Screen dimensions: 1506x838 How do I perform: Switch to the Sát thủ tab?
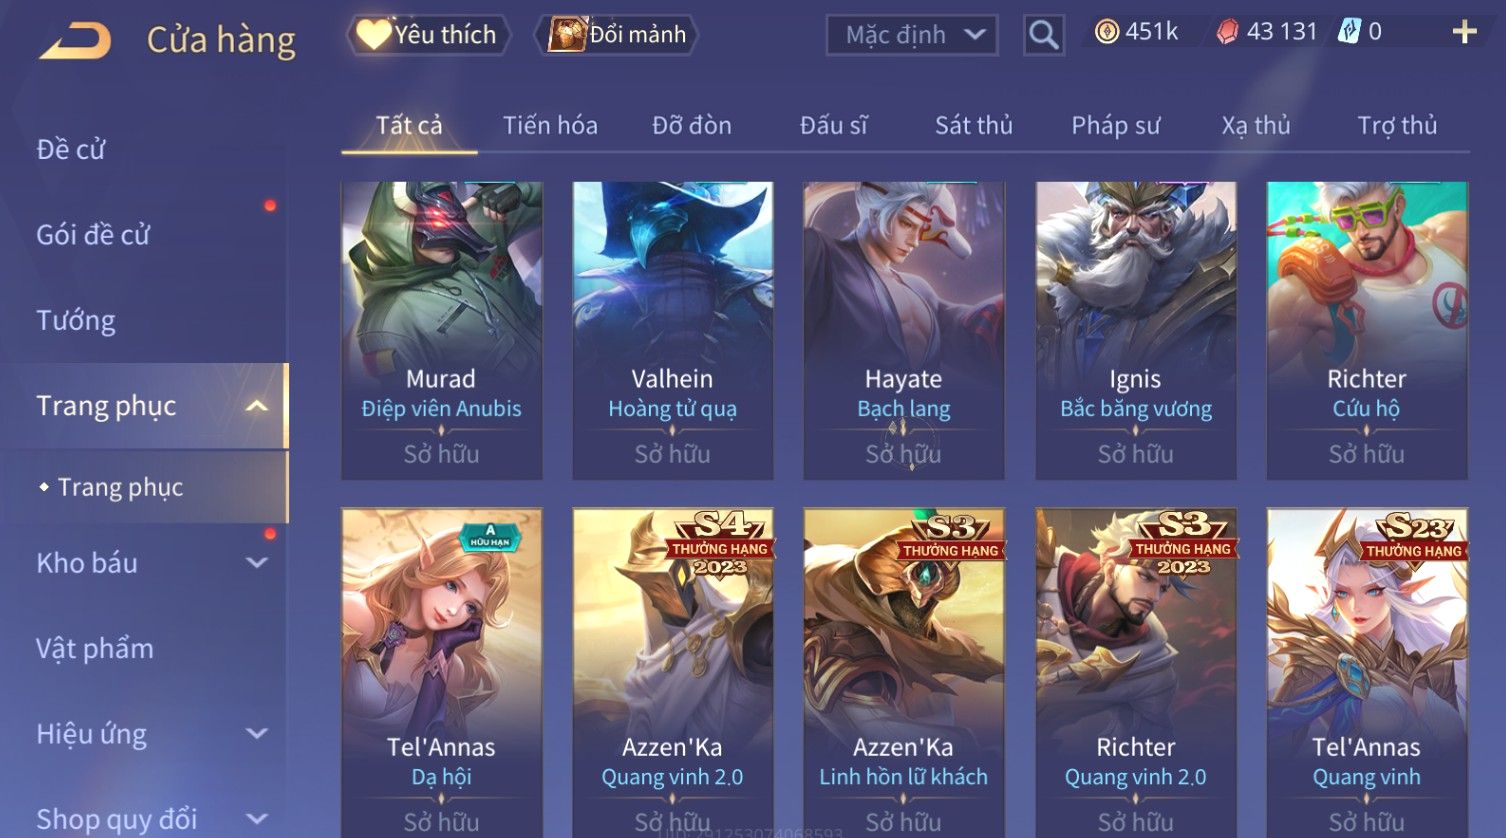pos(973,125)
